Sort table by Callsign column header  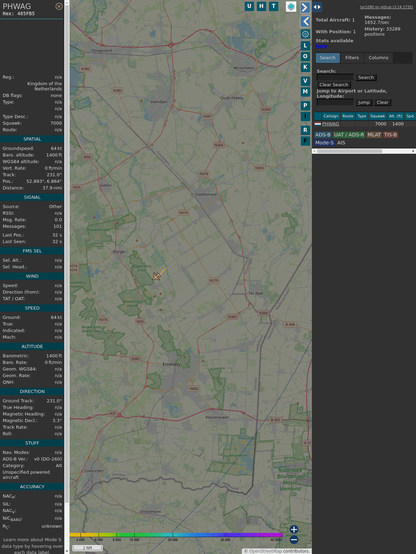click(331, 116)
